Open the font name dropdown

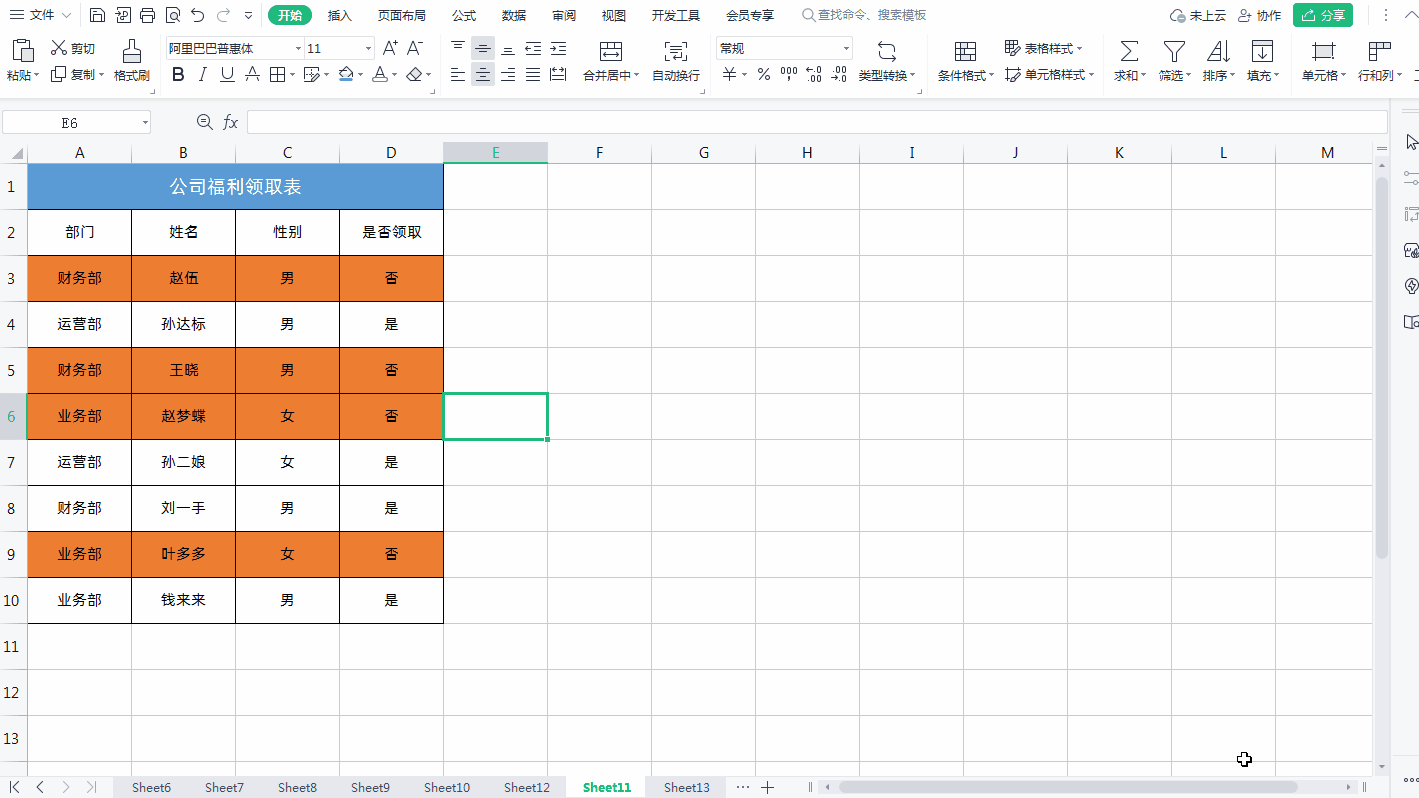tap(298, 48)
